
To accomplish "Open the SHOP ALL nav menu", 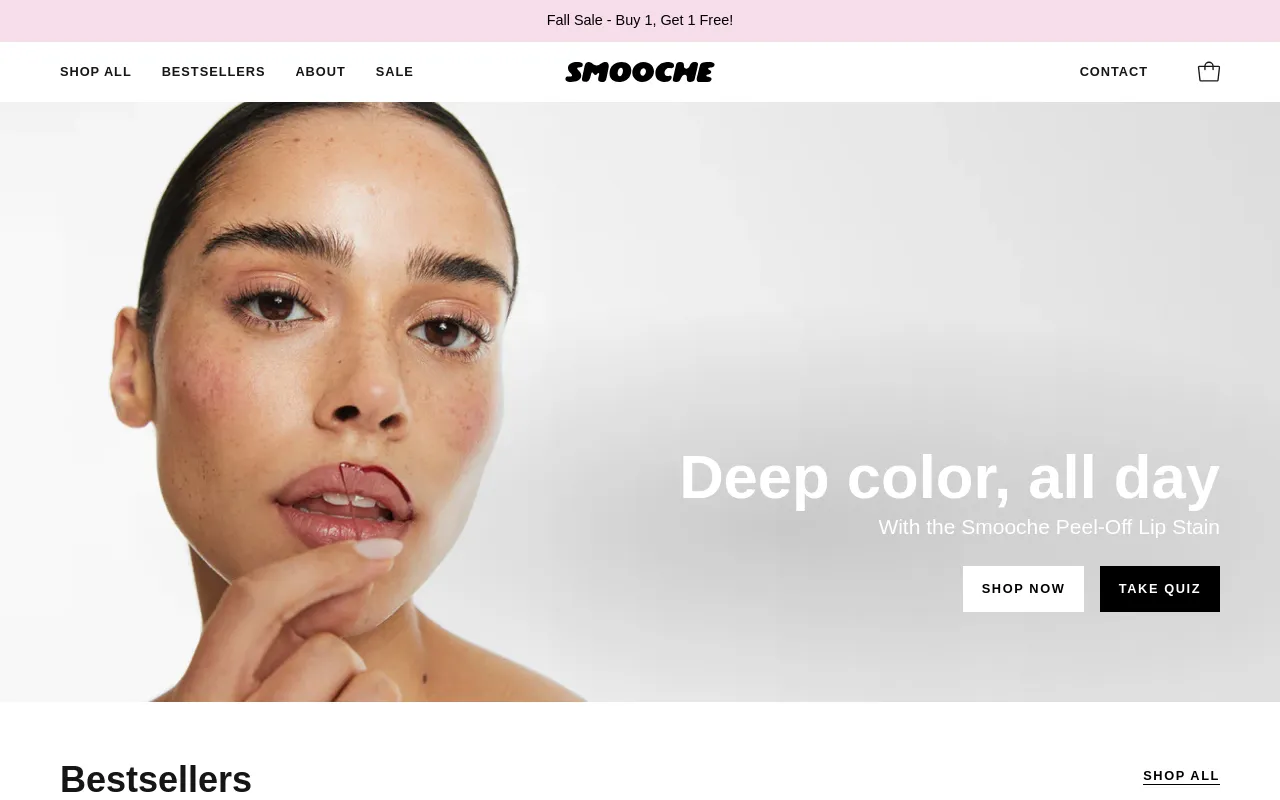I will 96,72.
